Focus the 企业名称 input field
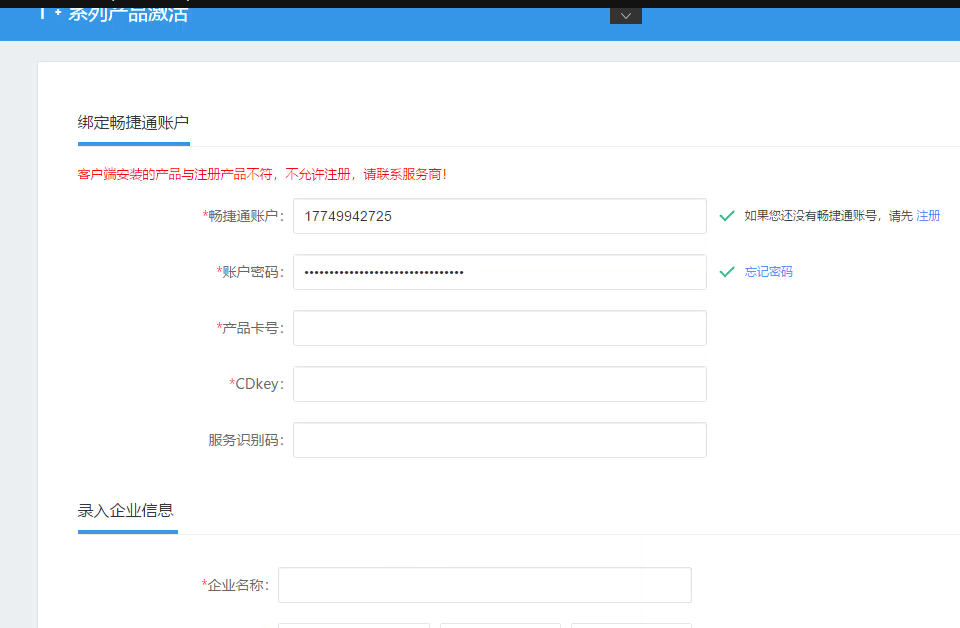The height and width of the screenshot is (628, 960). 485,585
